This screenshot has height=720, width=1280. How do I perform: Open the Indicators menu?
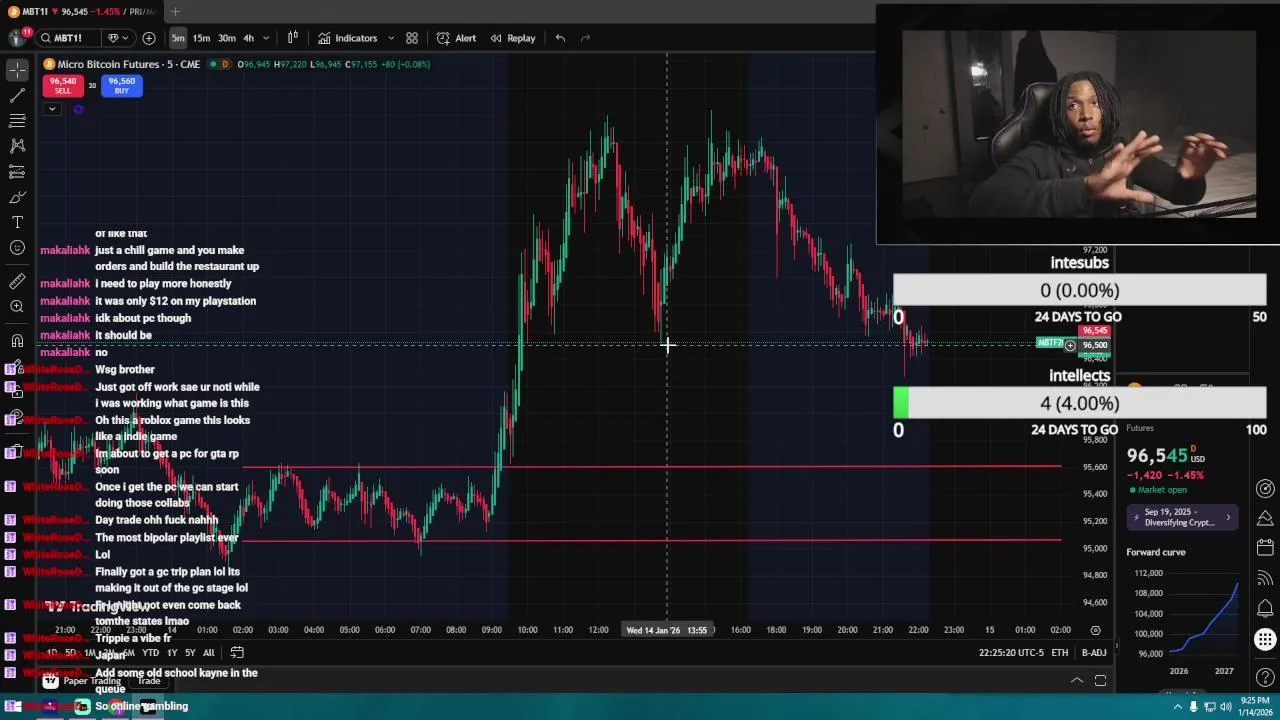point(347,38)
